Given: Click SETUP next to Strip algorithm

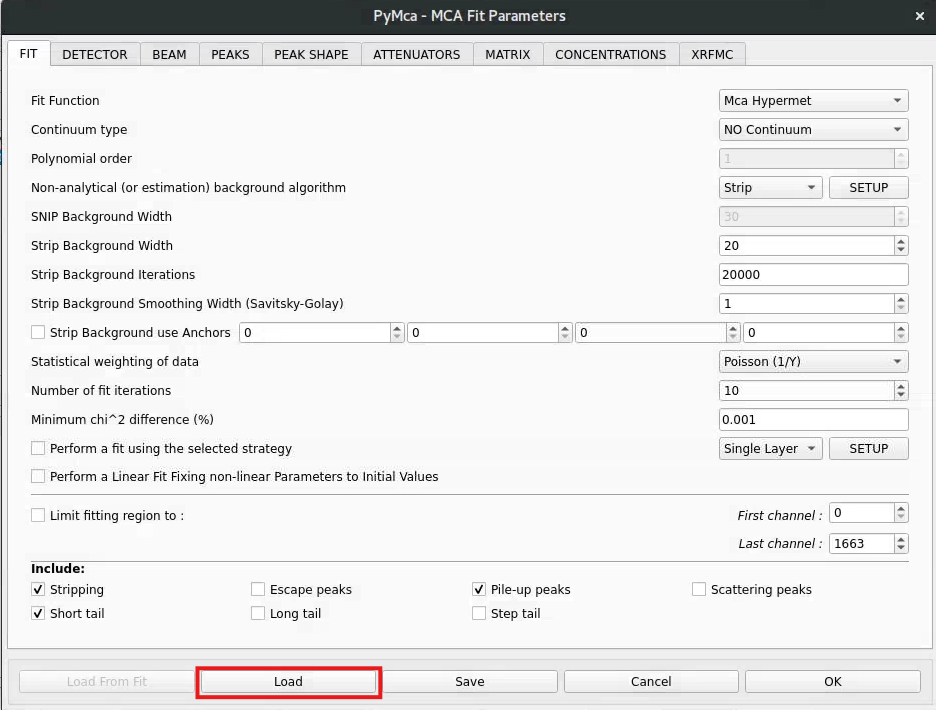Looking at the screenshot, I should pos(869,188).
